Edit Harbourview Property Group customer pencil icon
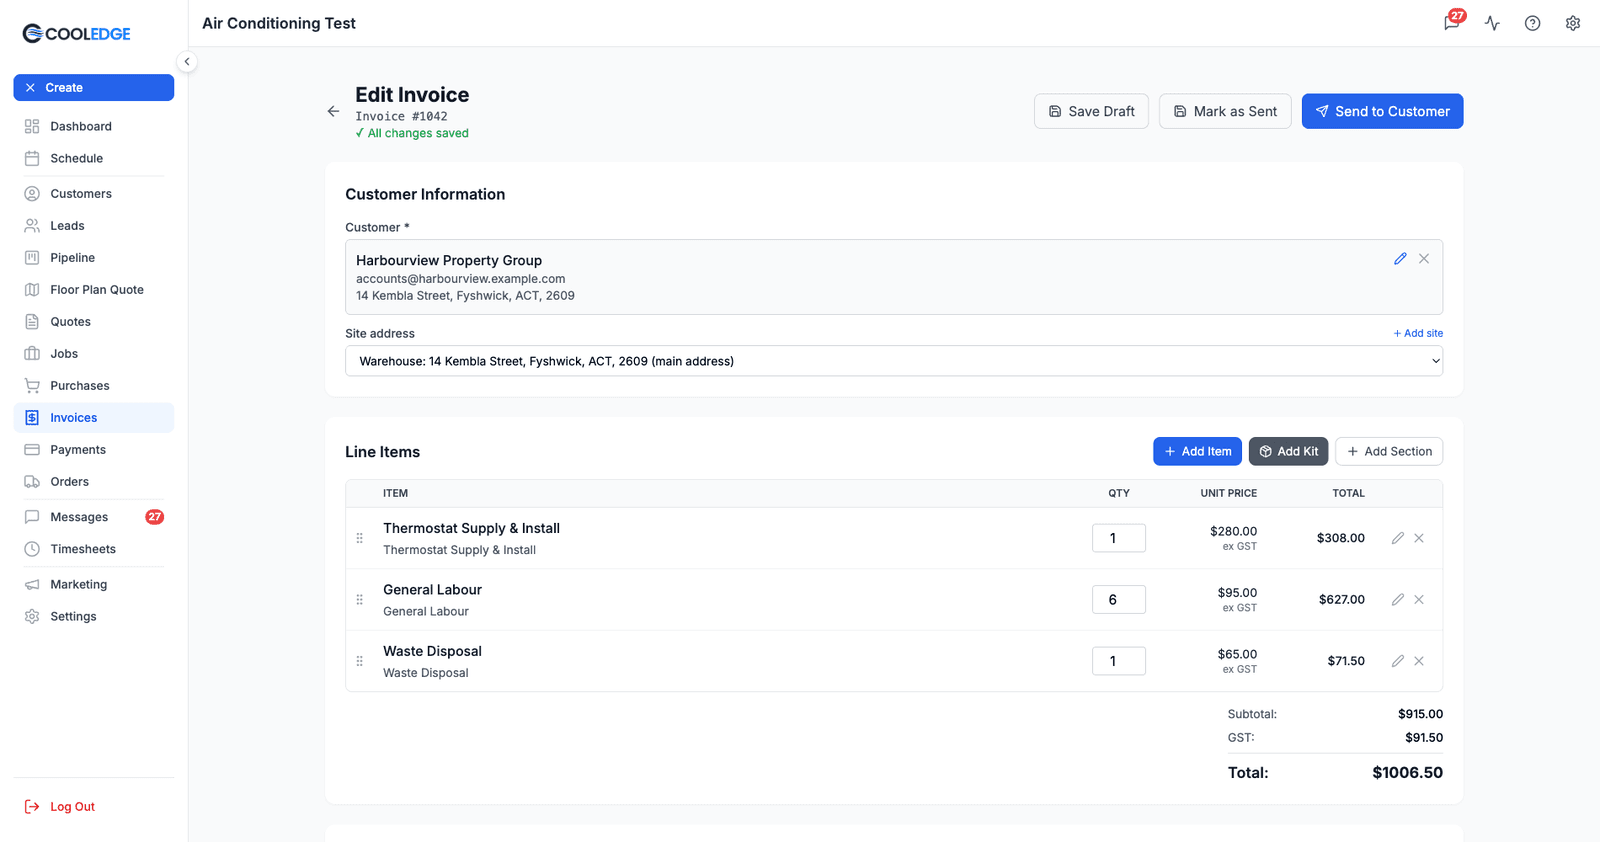This screenshot has height=842, width=1600. coord(1400,259)
